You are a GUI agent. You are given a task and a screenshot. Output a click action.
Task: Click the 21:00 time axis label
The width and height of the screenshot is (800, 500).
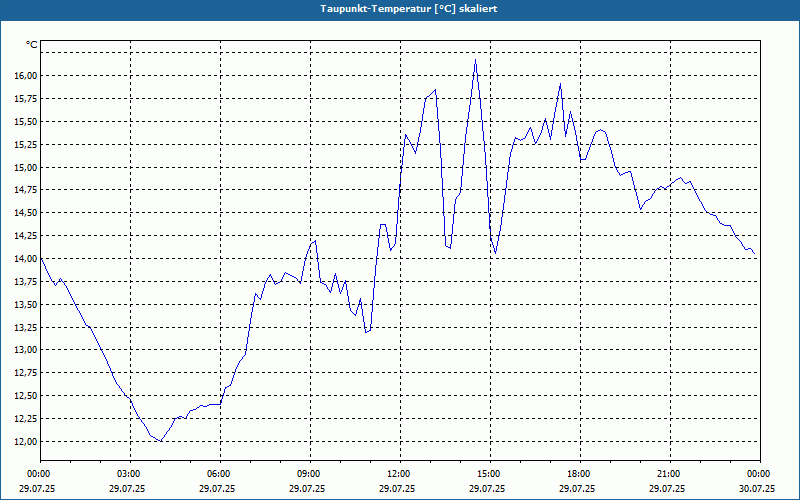[x=670, y=474]
